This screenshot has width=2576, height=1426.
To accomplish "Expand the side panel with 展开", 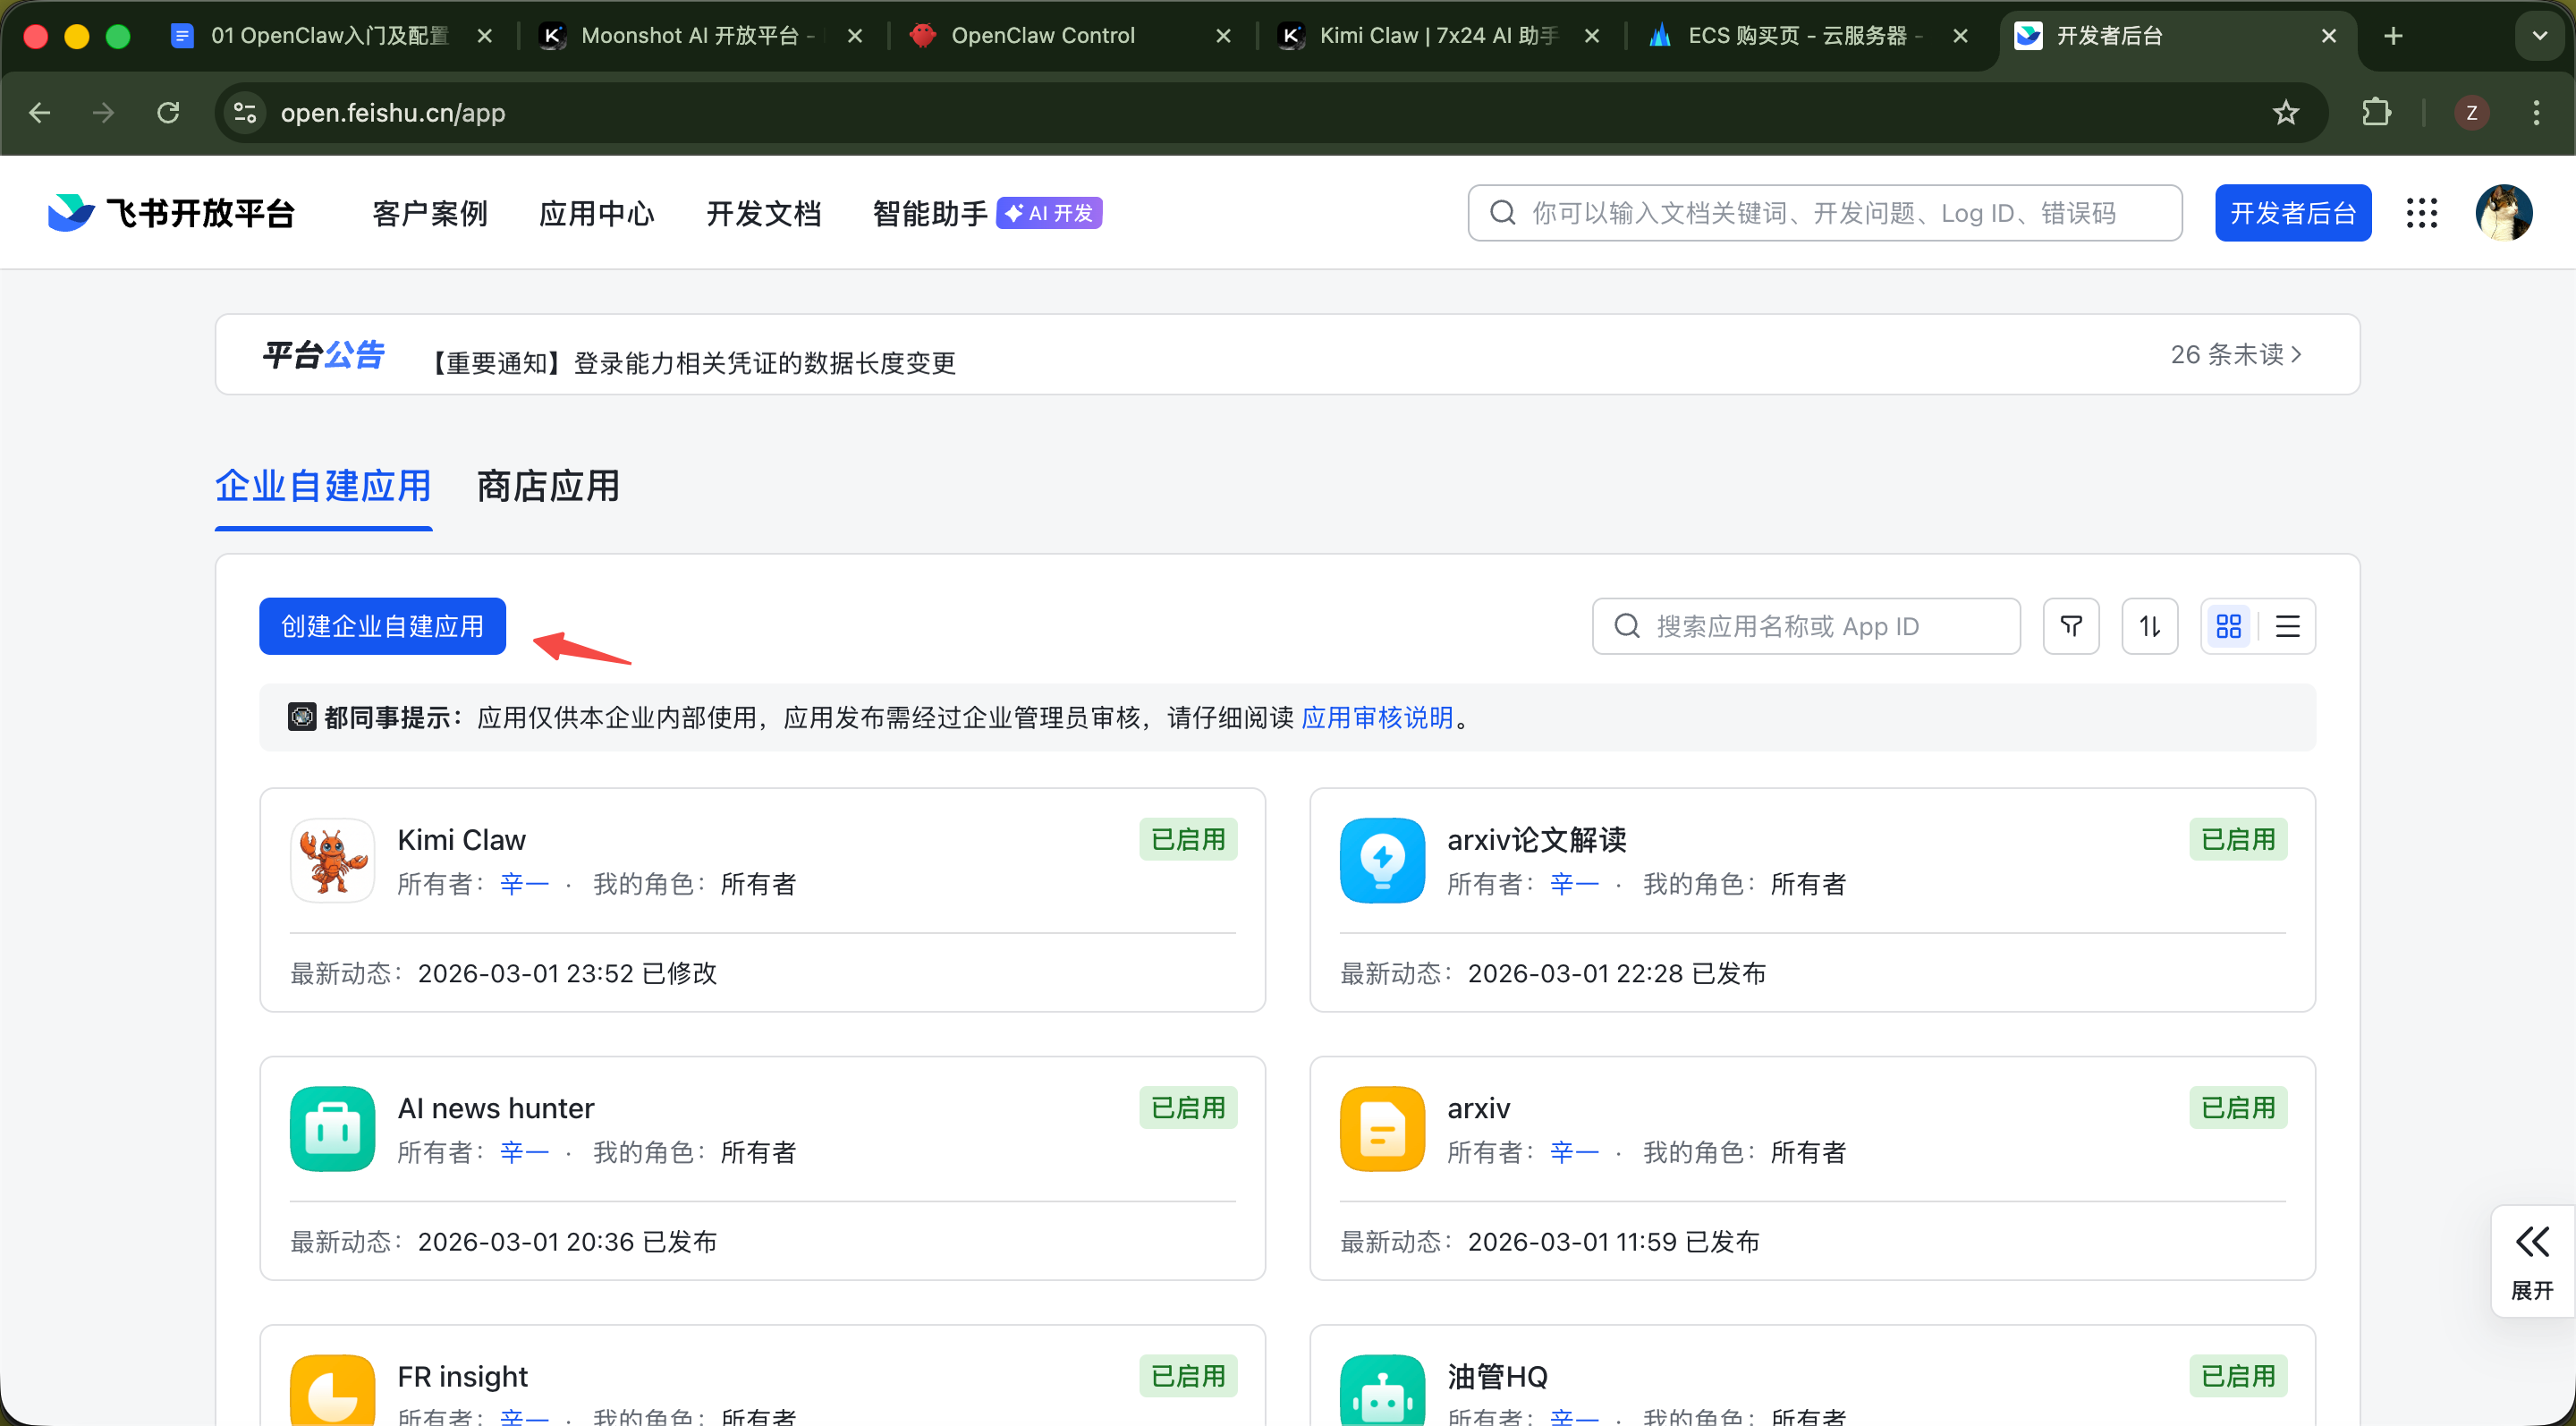I will pyautogui.click(x=2532, y=1262).
